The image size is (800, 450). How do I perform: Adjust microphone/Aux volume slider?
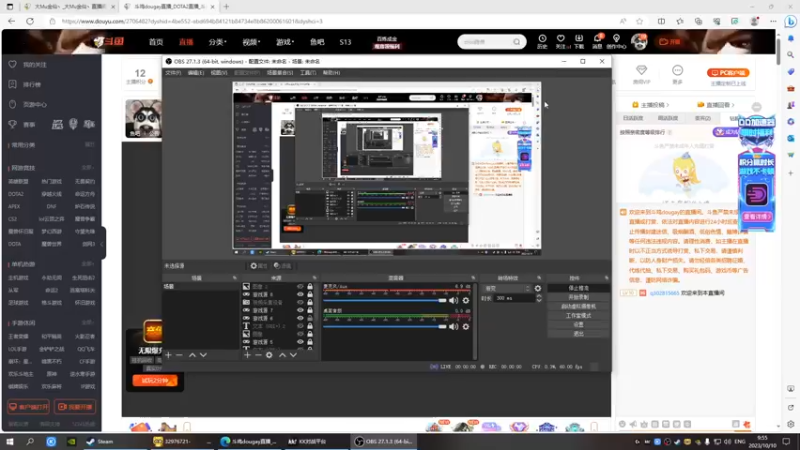point(385,301)
